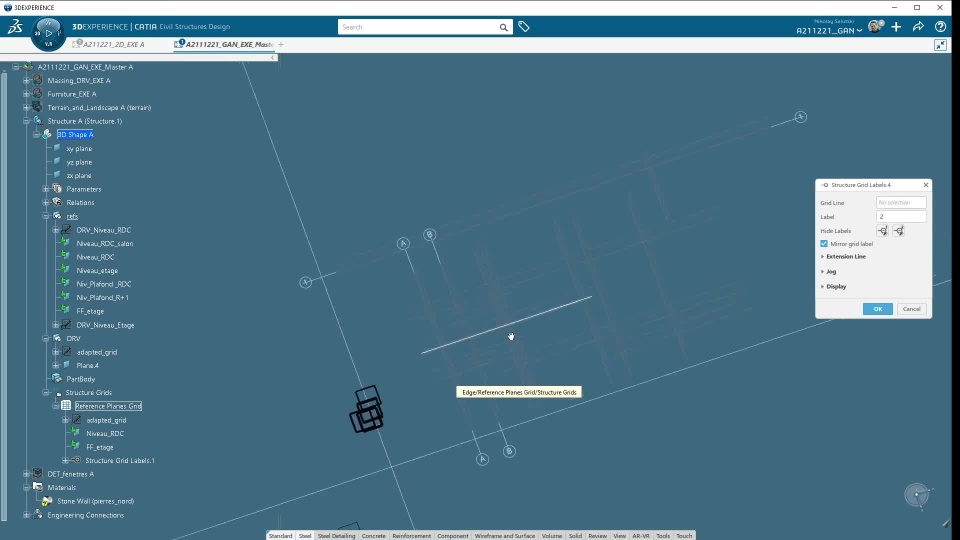Open the help question mark icon

(940, 27)
